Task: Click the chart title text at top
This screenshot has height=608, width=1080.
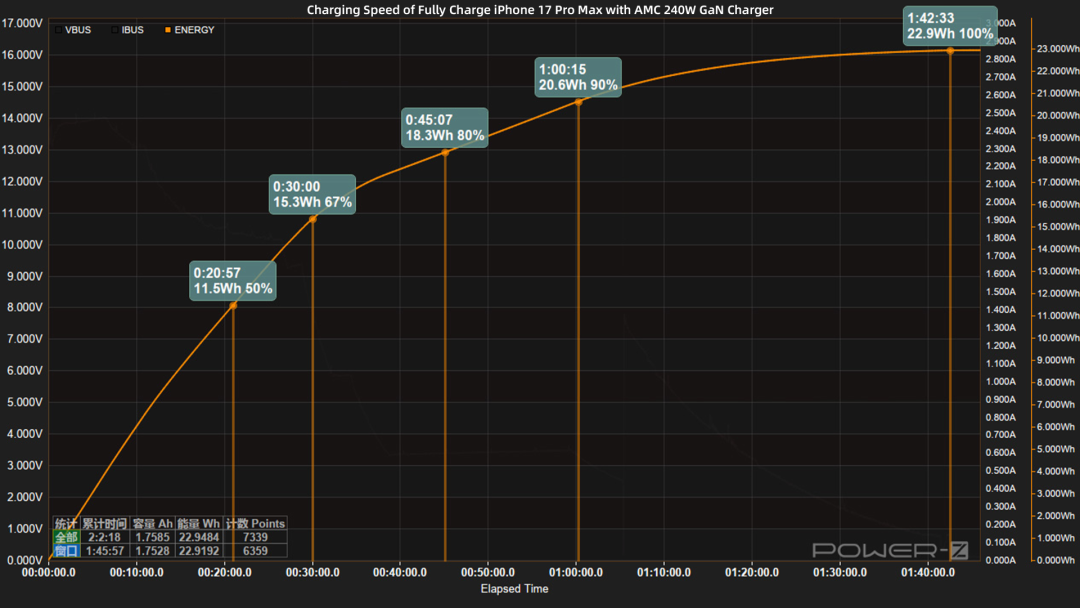Action: 540,10
